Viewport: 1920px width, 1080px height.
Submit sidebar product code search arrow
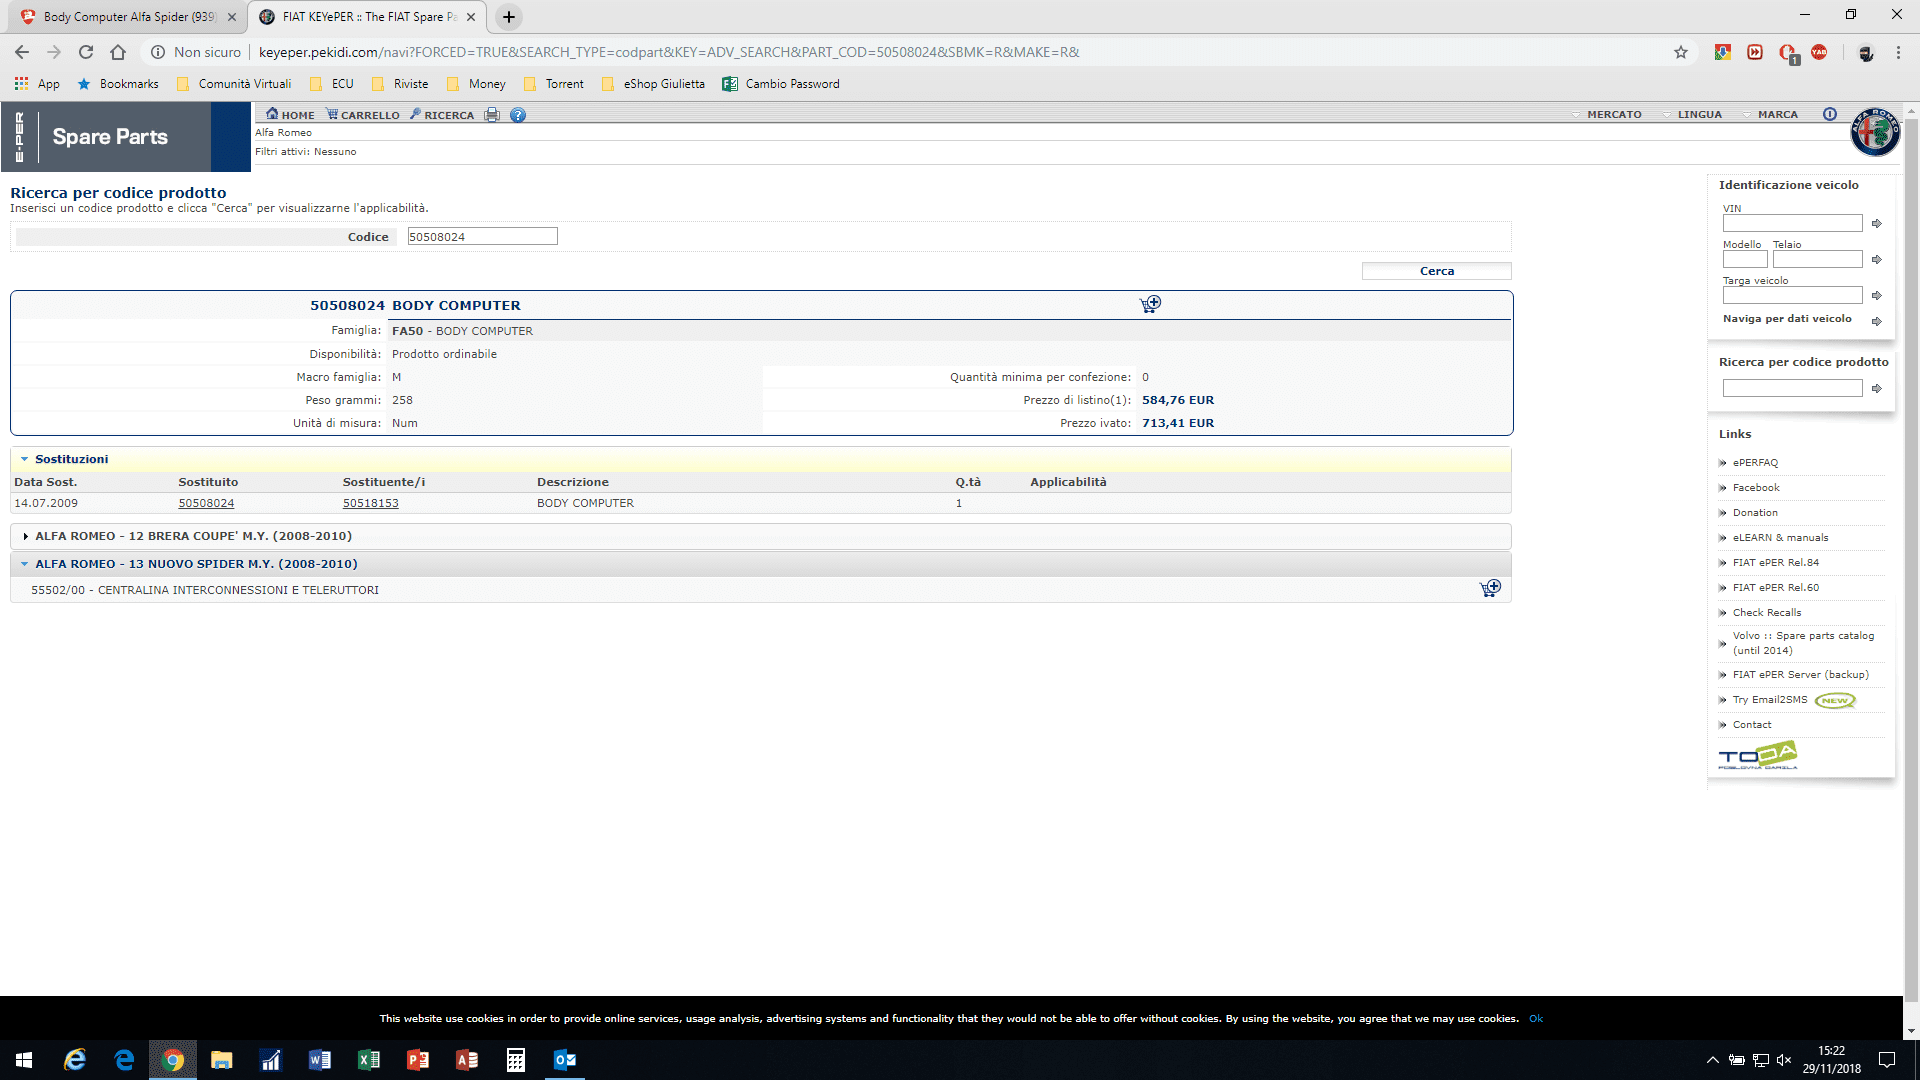1877,389
